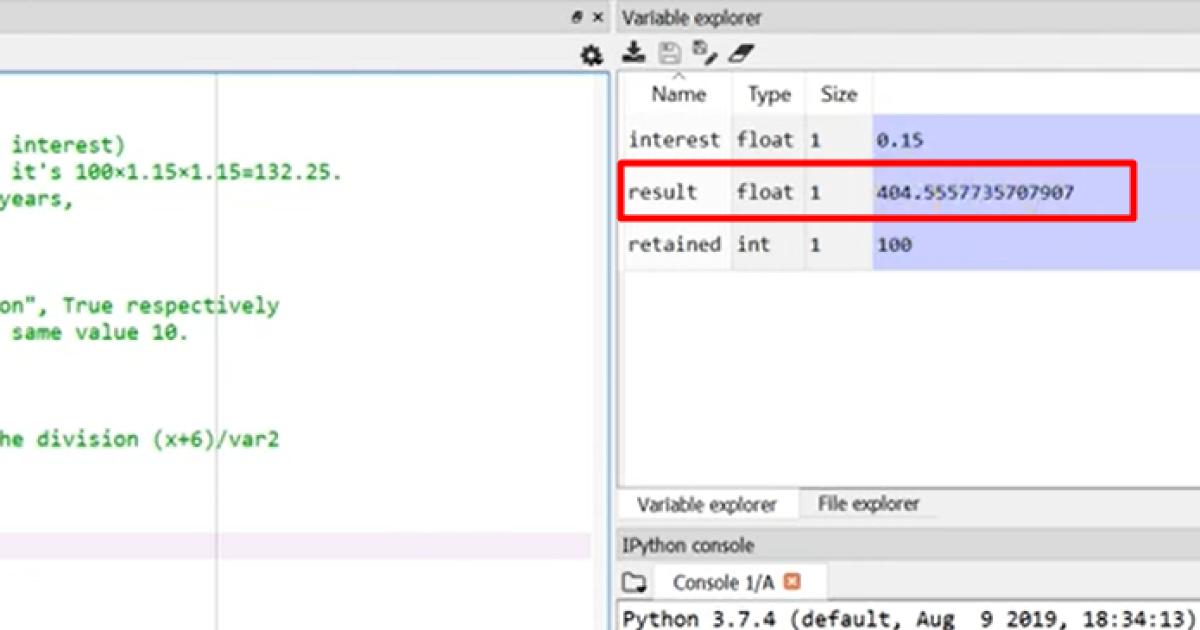Expand the Size column header
Image resolution: width=1200 pixels, height=630 pixels.
pyautogui.click(x=838, y=93)
